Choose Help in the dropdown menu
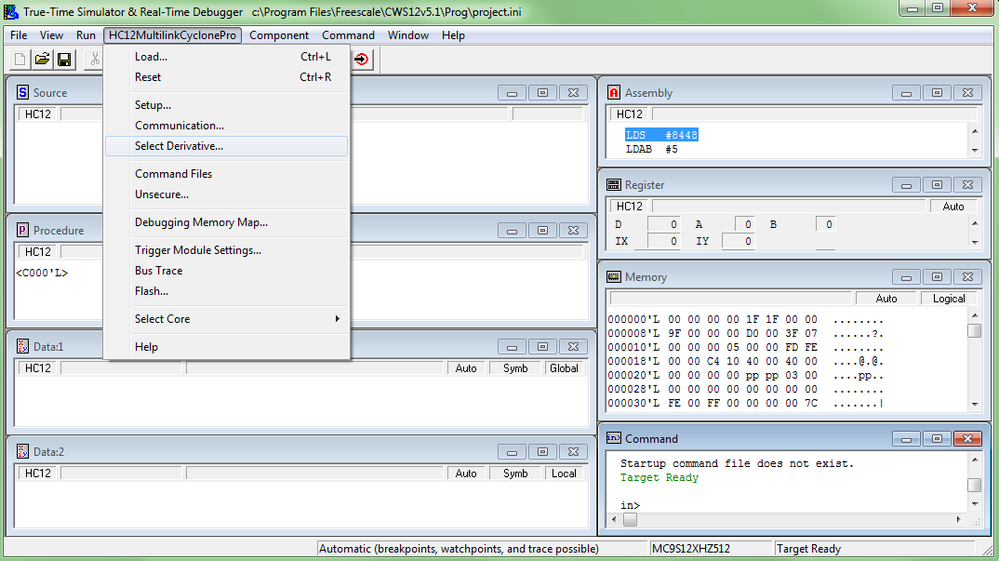This screenshot has width=999, height=561. point(226,347)
